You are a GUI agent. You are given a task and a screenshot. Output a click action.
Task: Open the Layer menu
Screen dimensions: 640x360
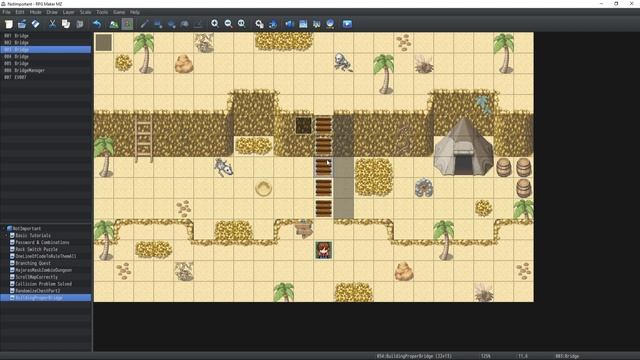point(69,12)
